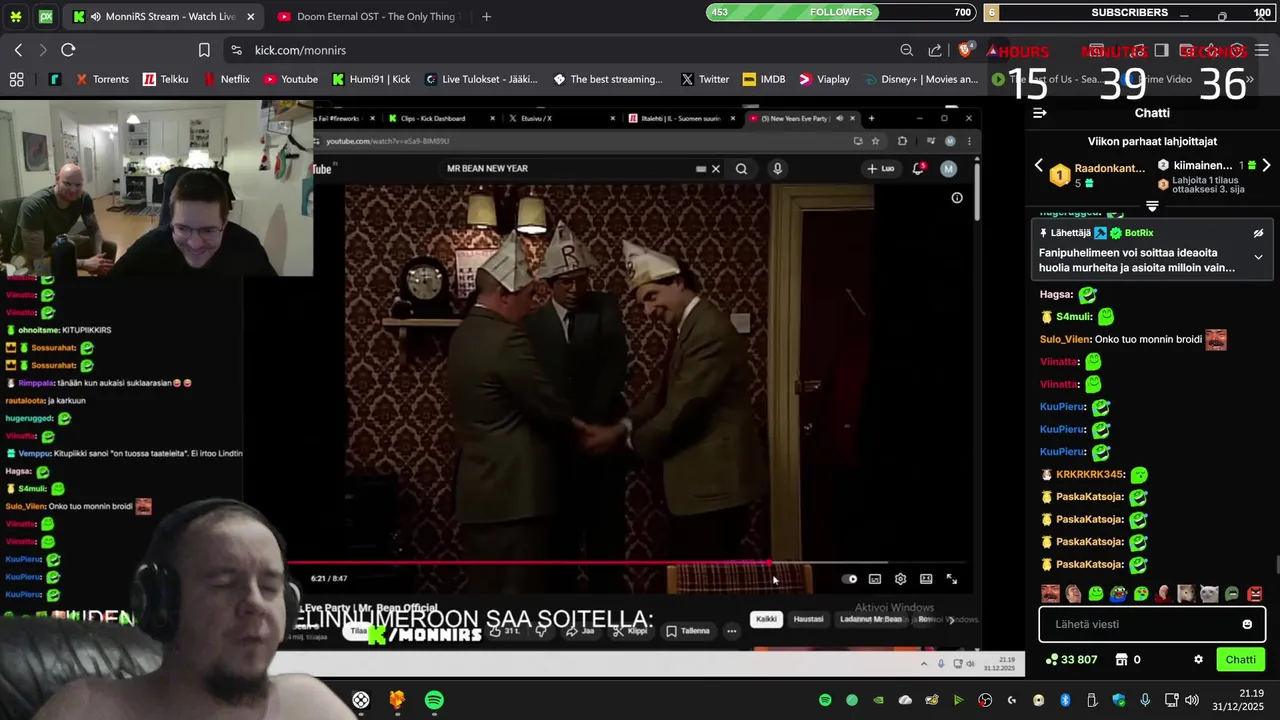Search YouTube with the magnifier button

pos(741,169)
